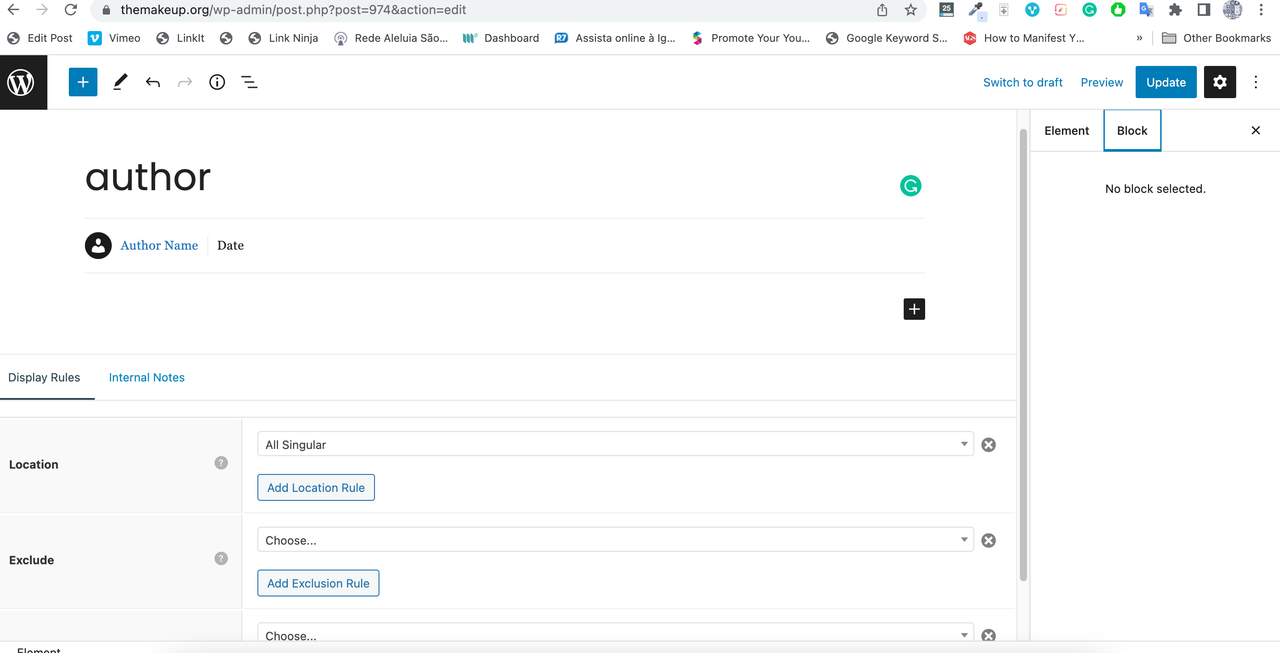Toggle Chrome side panel icon
Image resolution: width=1280 pixels, height=653 pixels.
1203,10
